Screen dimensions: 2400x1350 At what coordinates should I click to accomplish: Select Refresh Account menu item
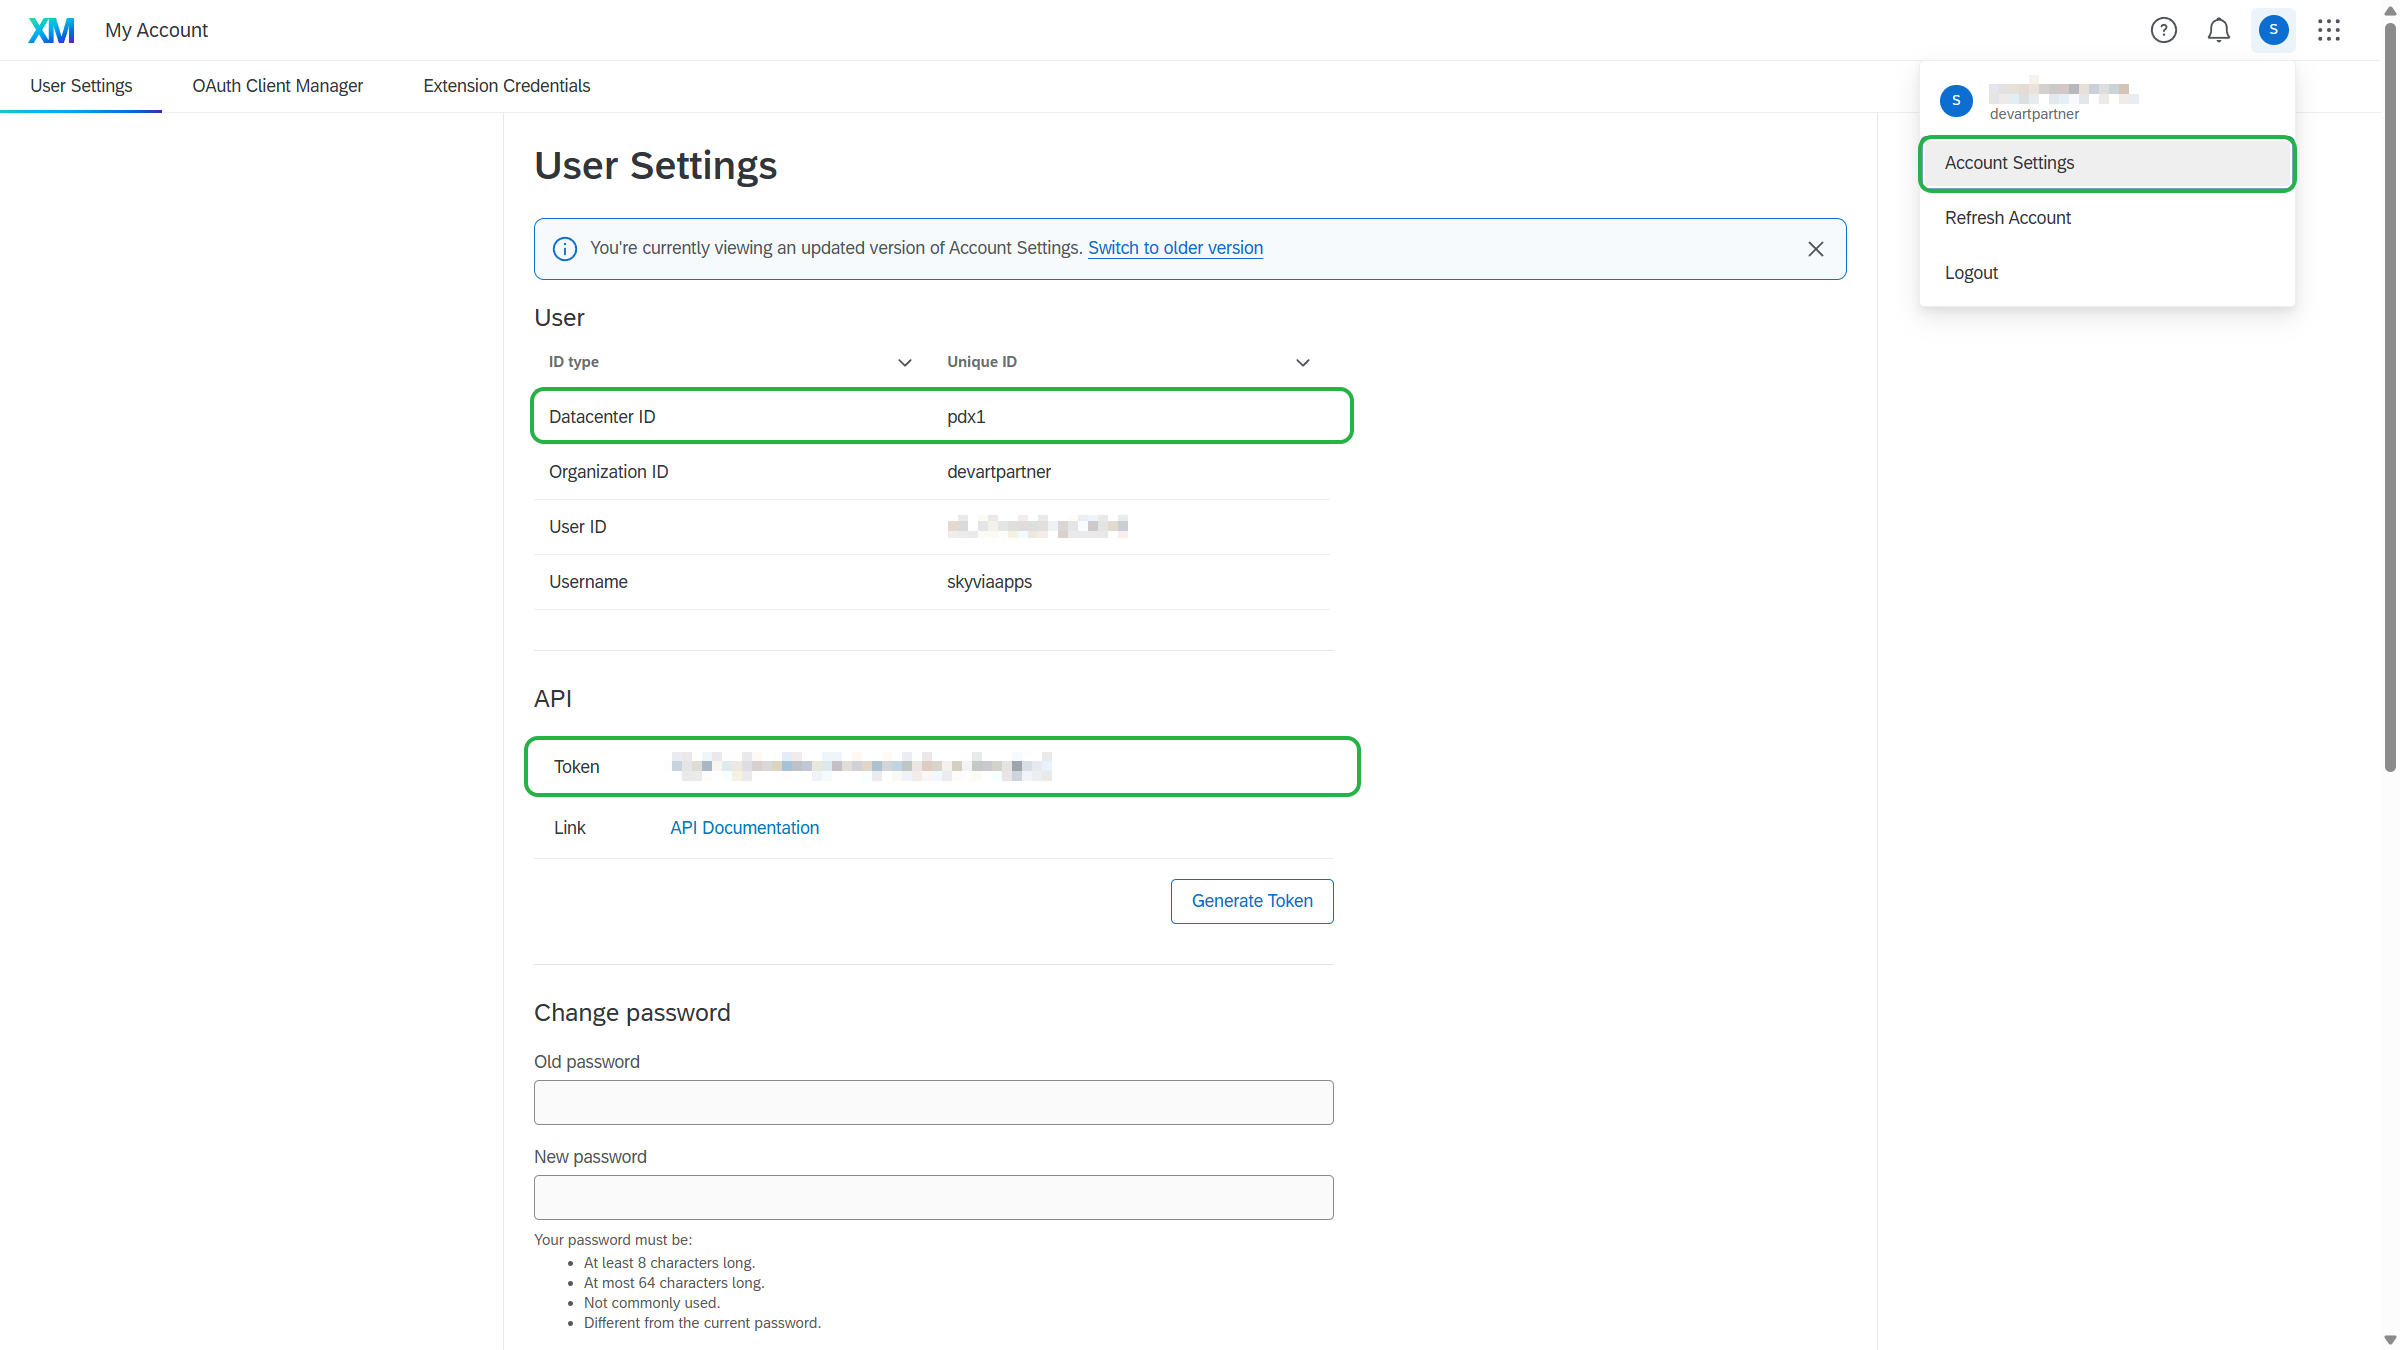pyautogui.click(x=2007, y=218)
